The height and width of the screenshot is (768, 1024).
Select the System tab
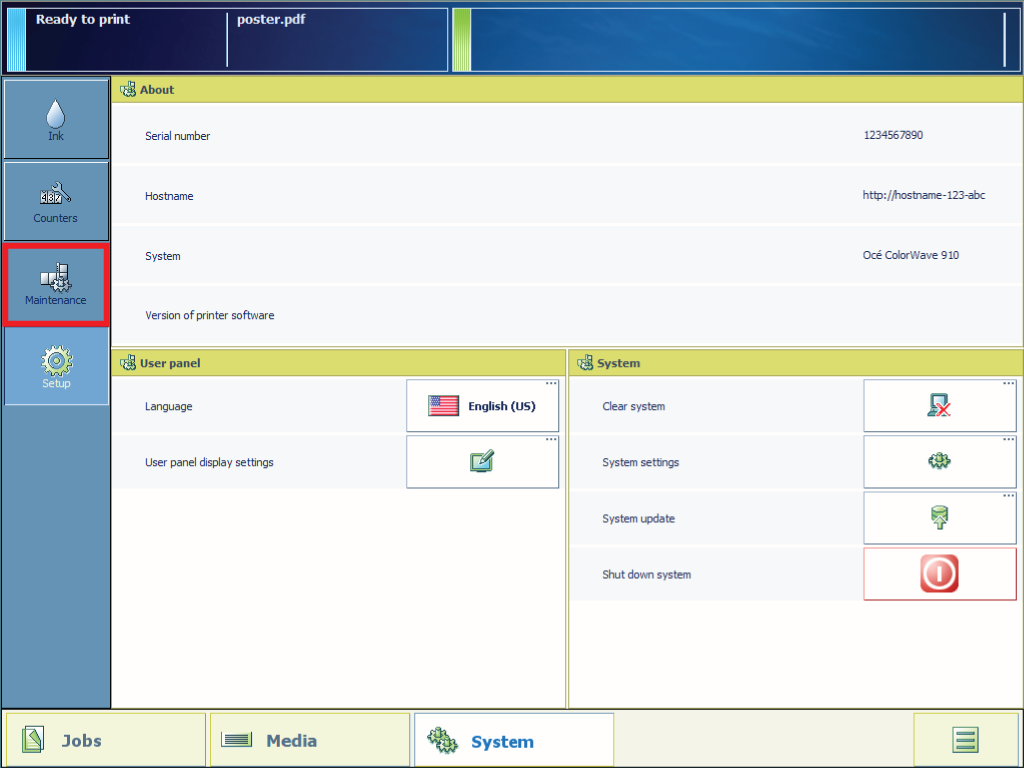[514, 740]
